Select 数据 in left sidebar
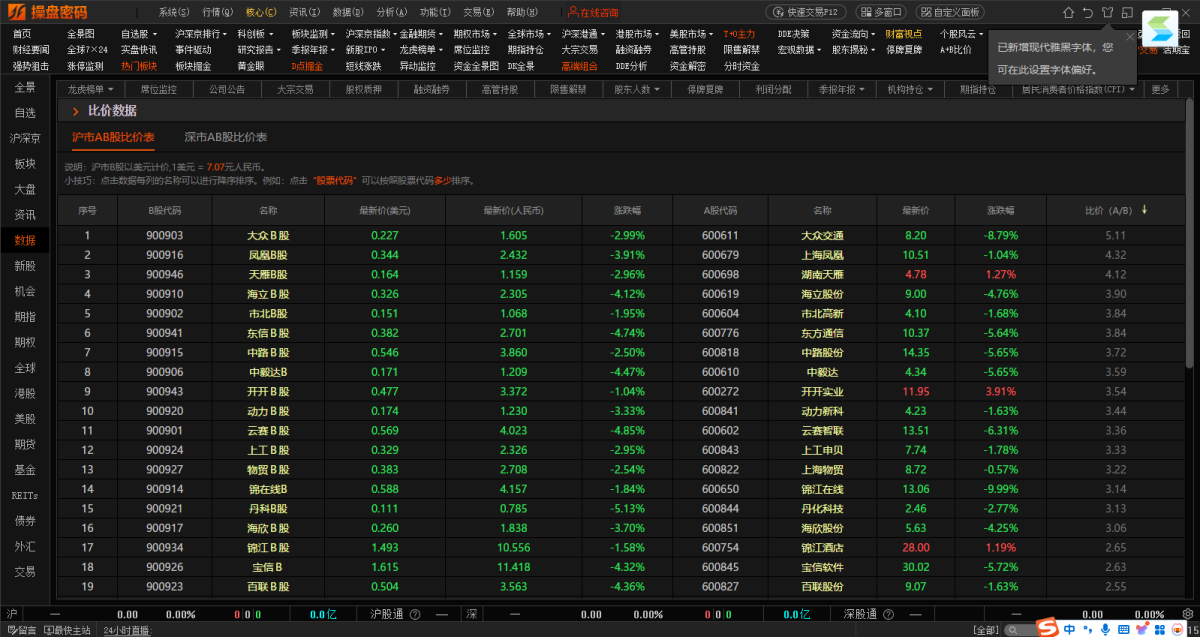This screenshot has width=1200, height=637. (25, 241)
